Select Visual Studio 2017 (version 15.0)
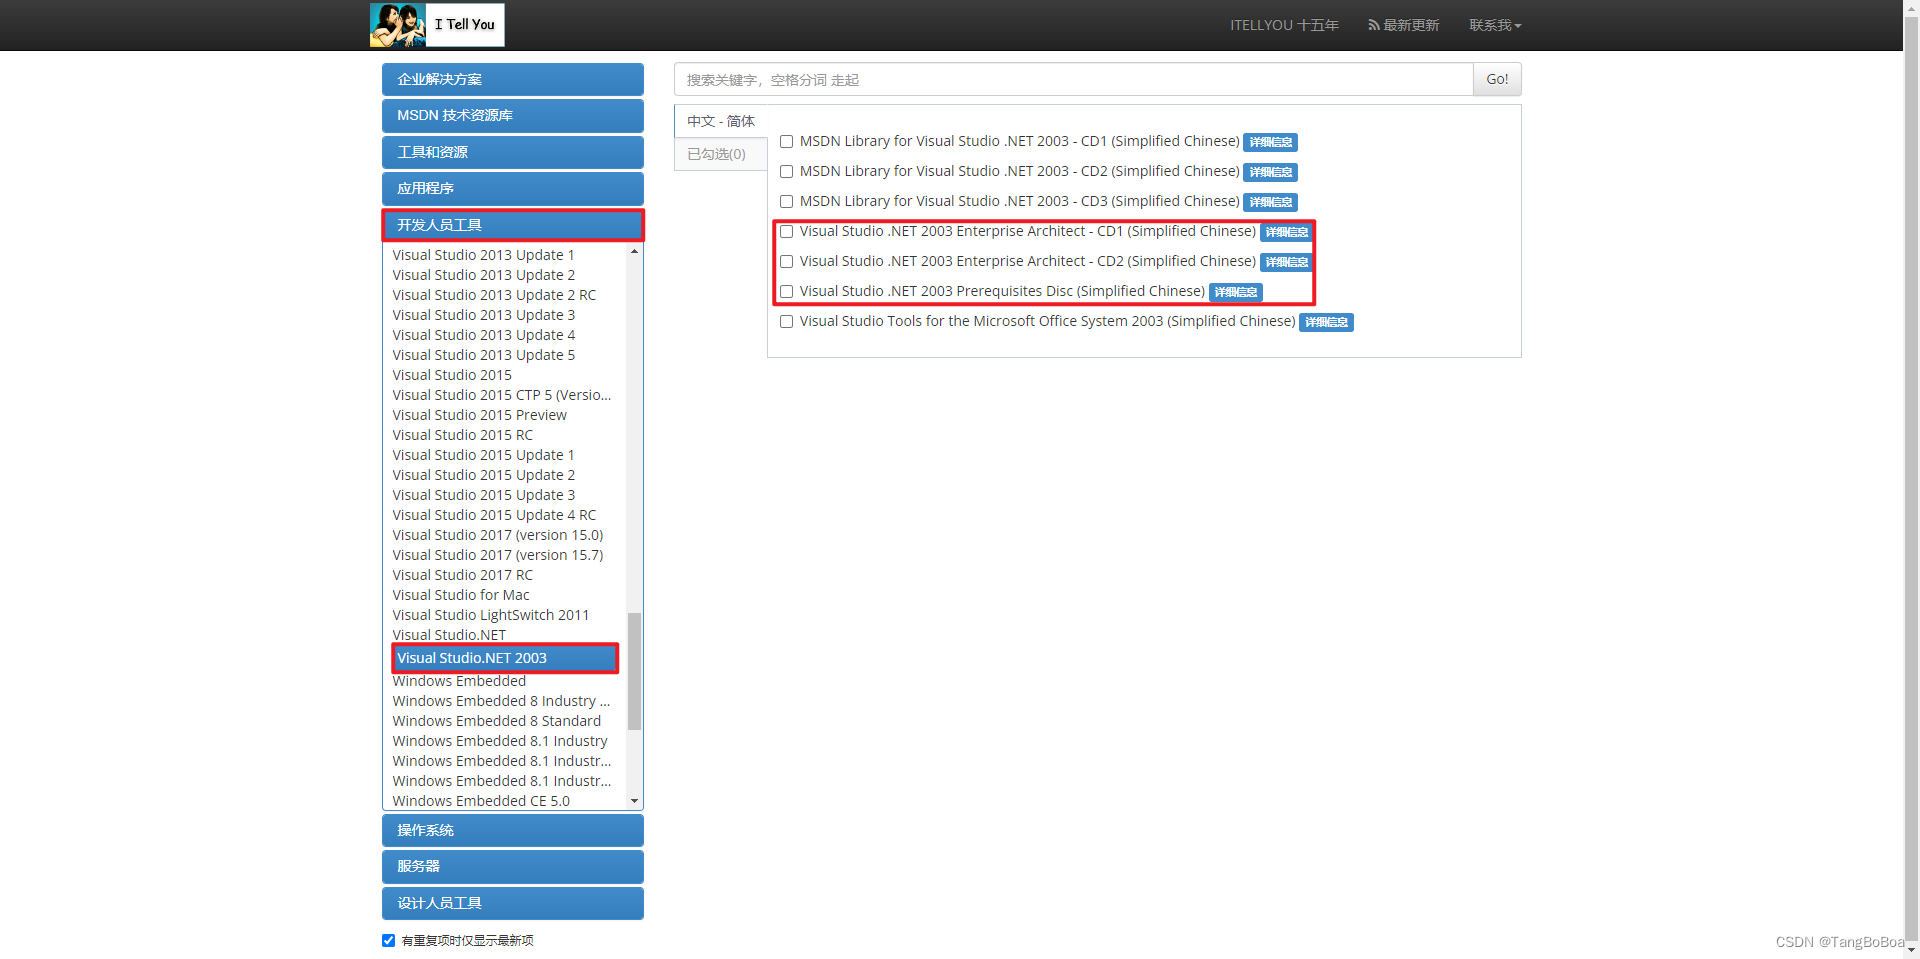This screenshot has width=1920, height=959. pos(498,535)
